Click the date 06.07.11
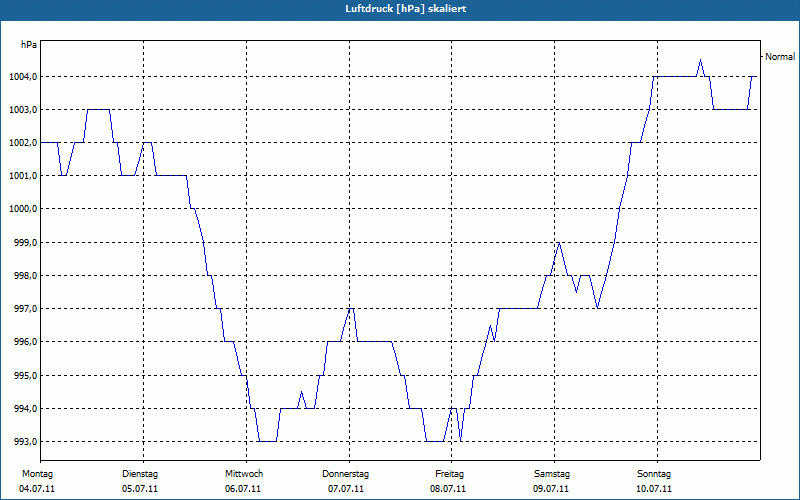The height and width of the screenshot is (500, 800). [243, 489]
